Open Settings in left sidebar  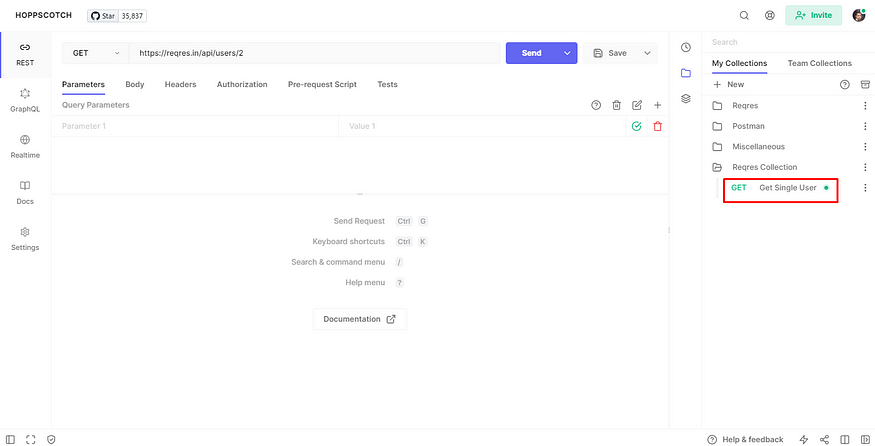click(25, 239)
